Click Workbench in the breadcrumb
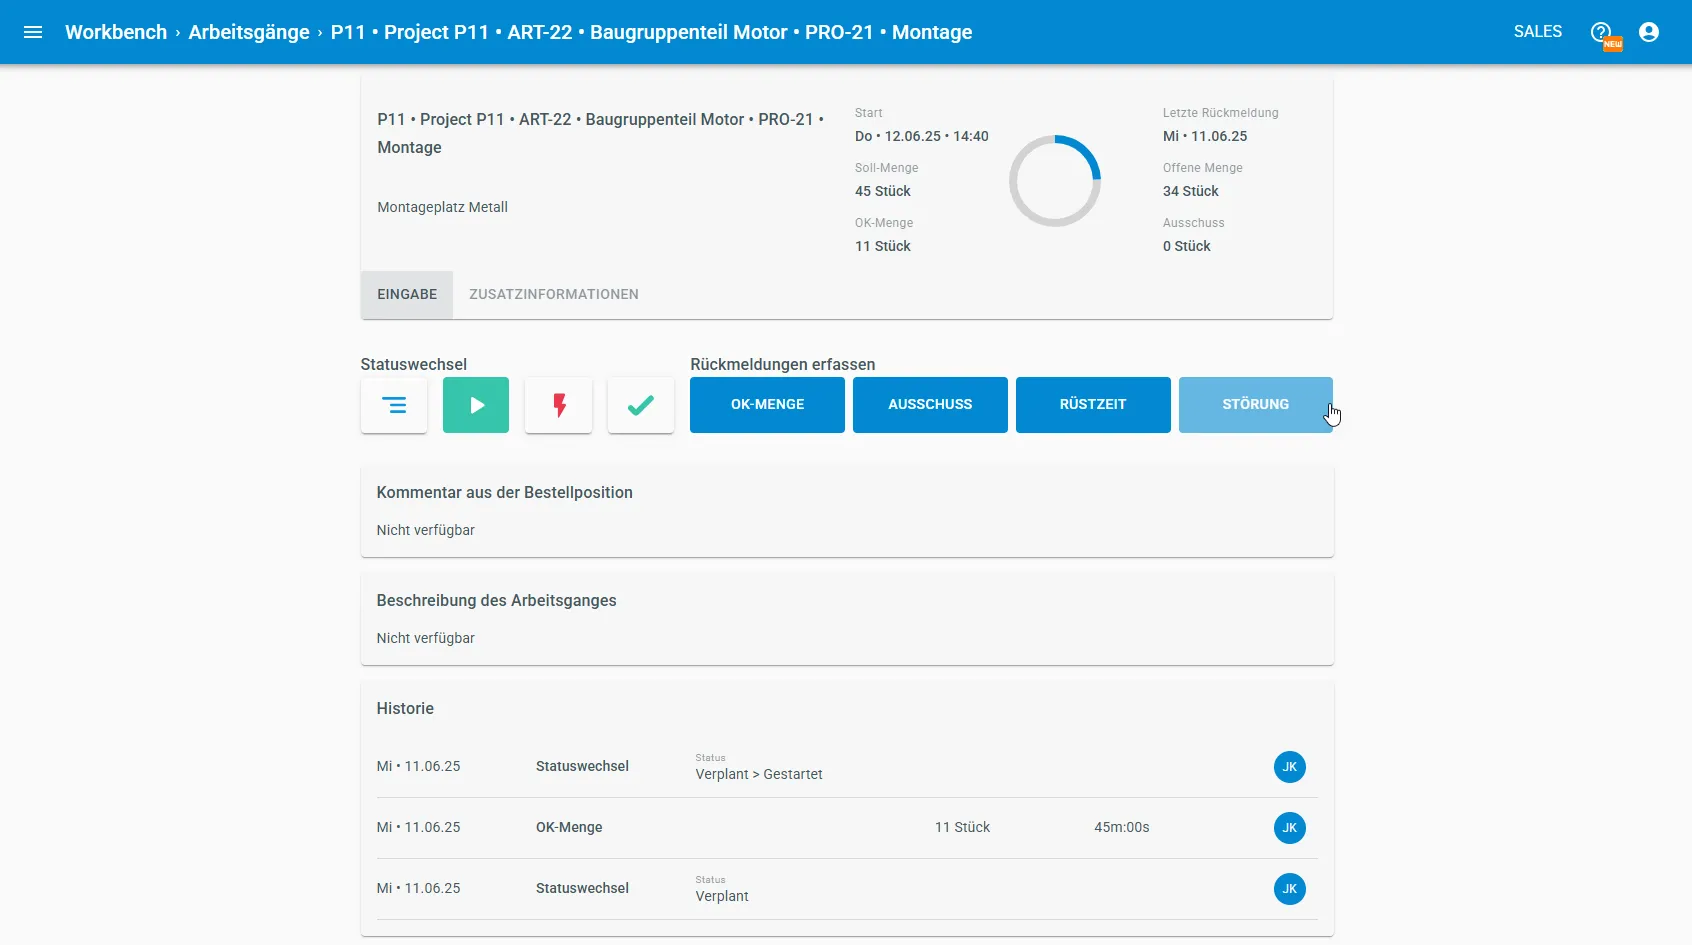This screenshot has height=945, width=1692. (x=116, y=32)
